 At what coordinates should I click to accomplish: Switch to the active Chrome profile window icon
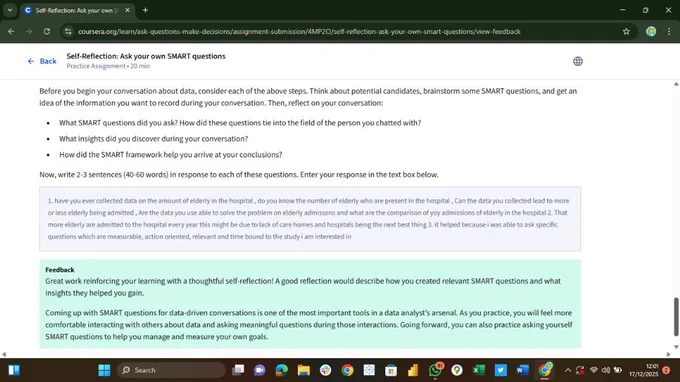pos(545,370)
